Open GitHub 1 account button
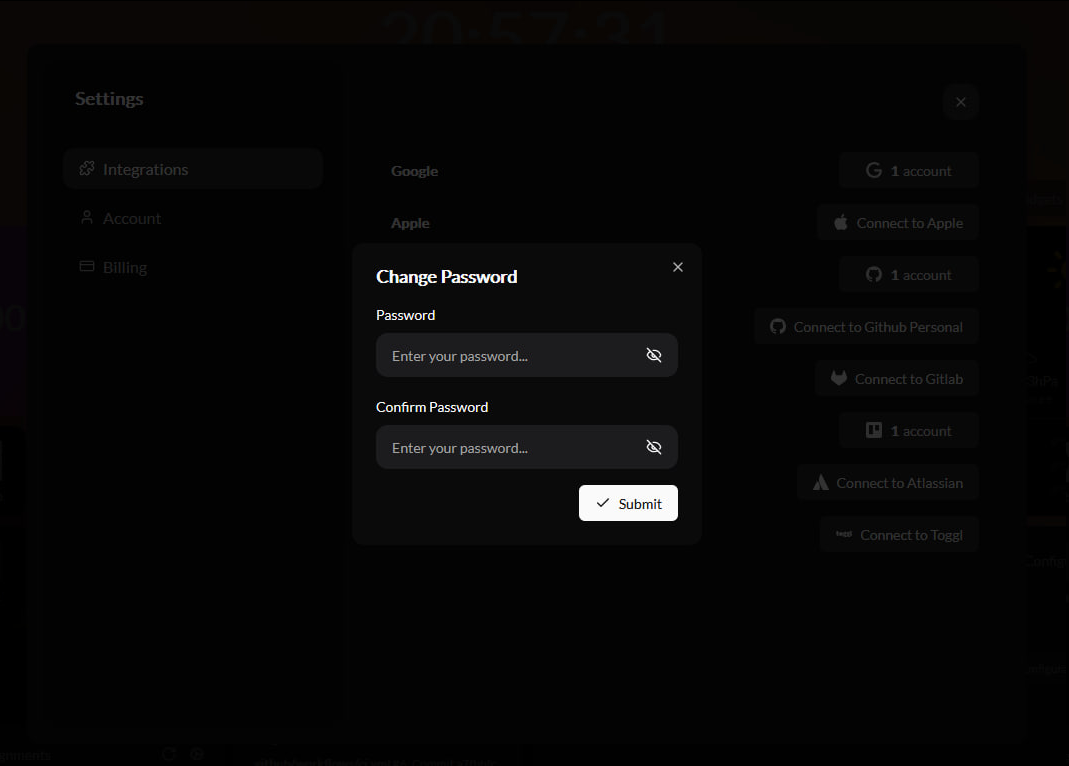 click(x=909, y=275)
